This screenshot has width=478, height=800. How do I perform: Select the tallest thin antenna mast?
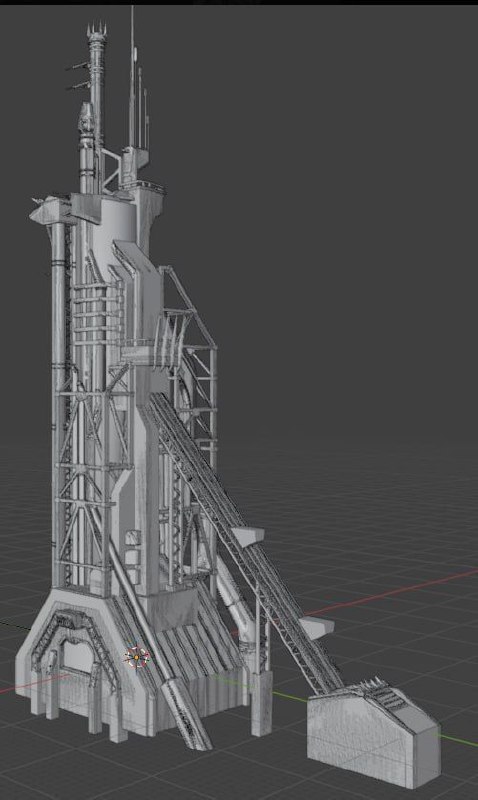pos(132,77)
